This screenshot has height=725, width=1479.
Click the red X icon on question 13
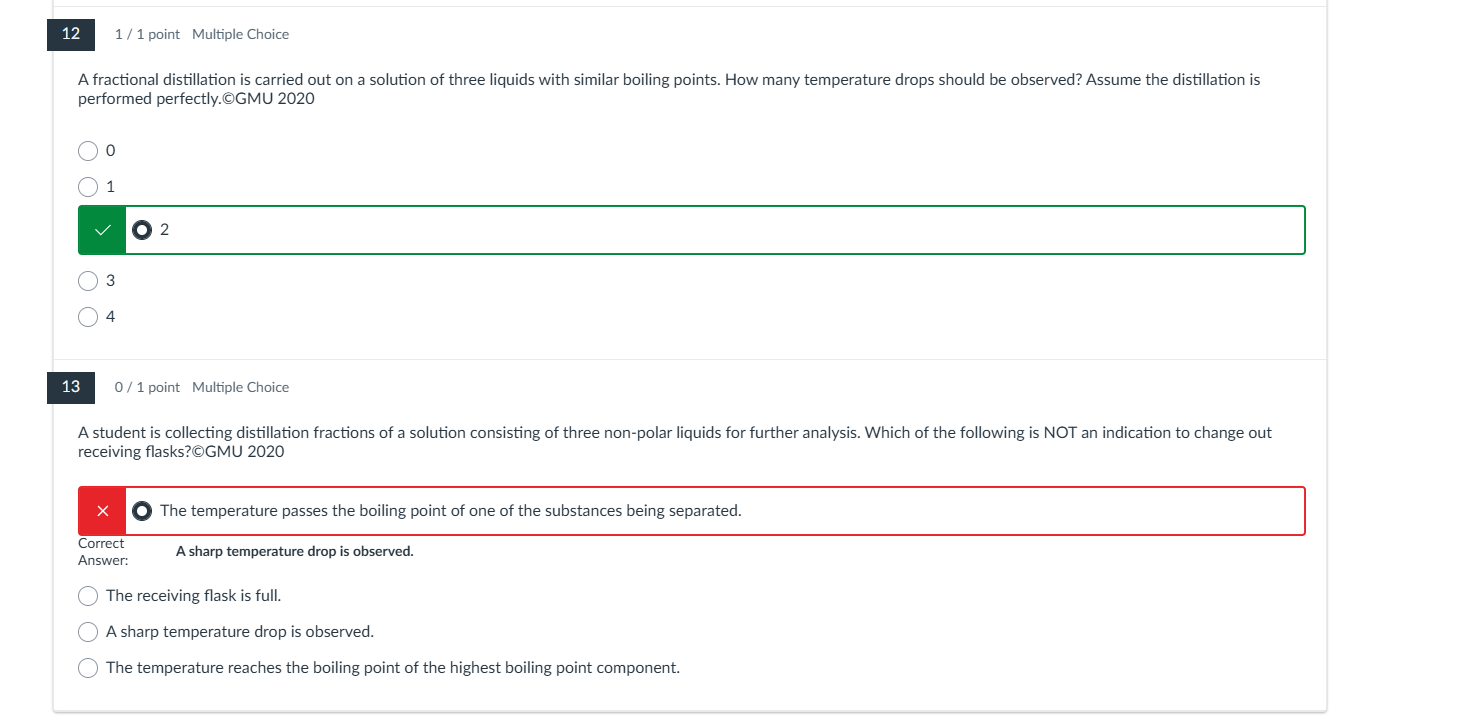point(102,511)
